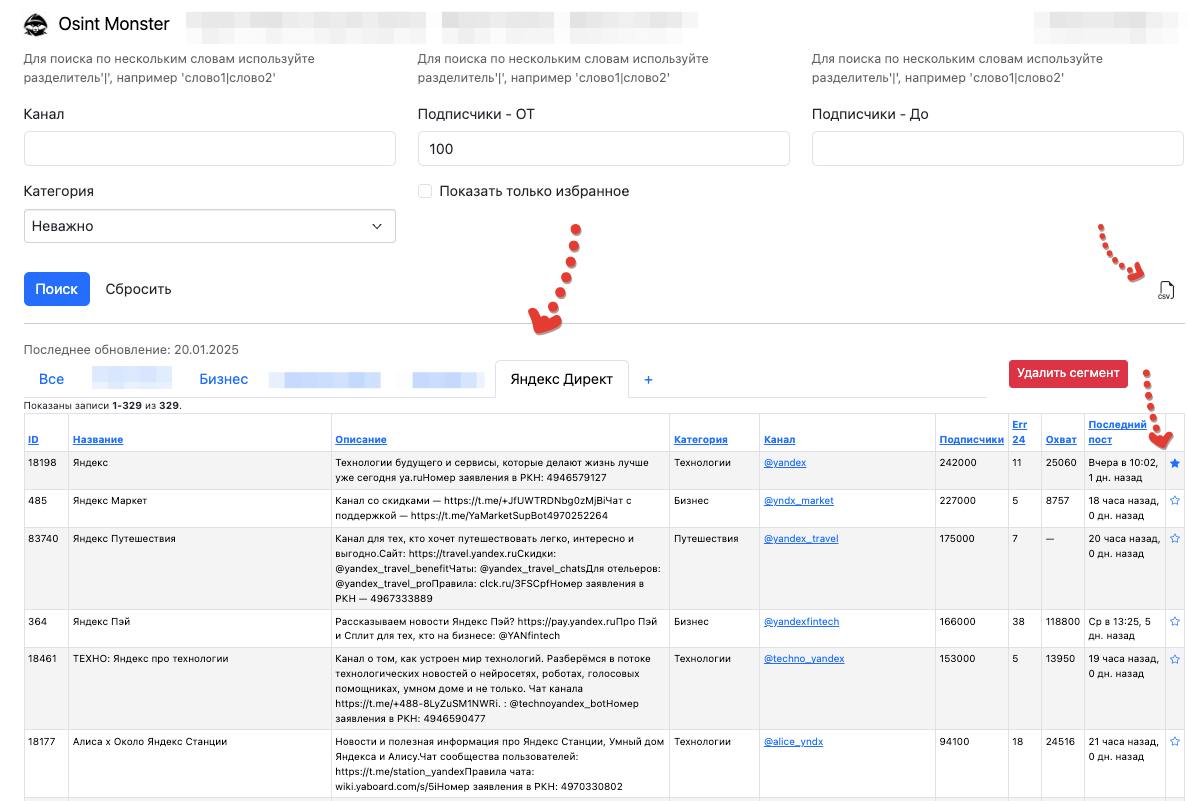
Task: Favorite the Яндекс Маркет channel
Action: coord(1174,500)
